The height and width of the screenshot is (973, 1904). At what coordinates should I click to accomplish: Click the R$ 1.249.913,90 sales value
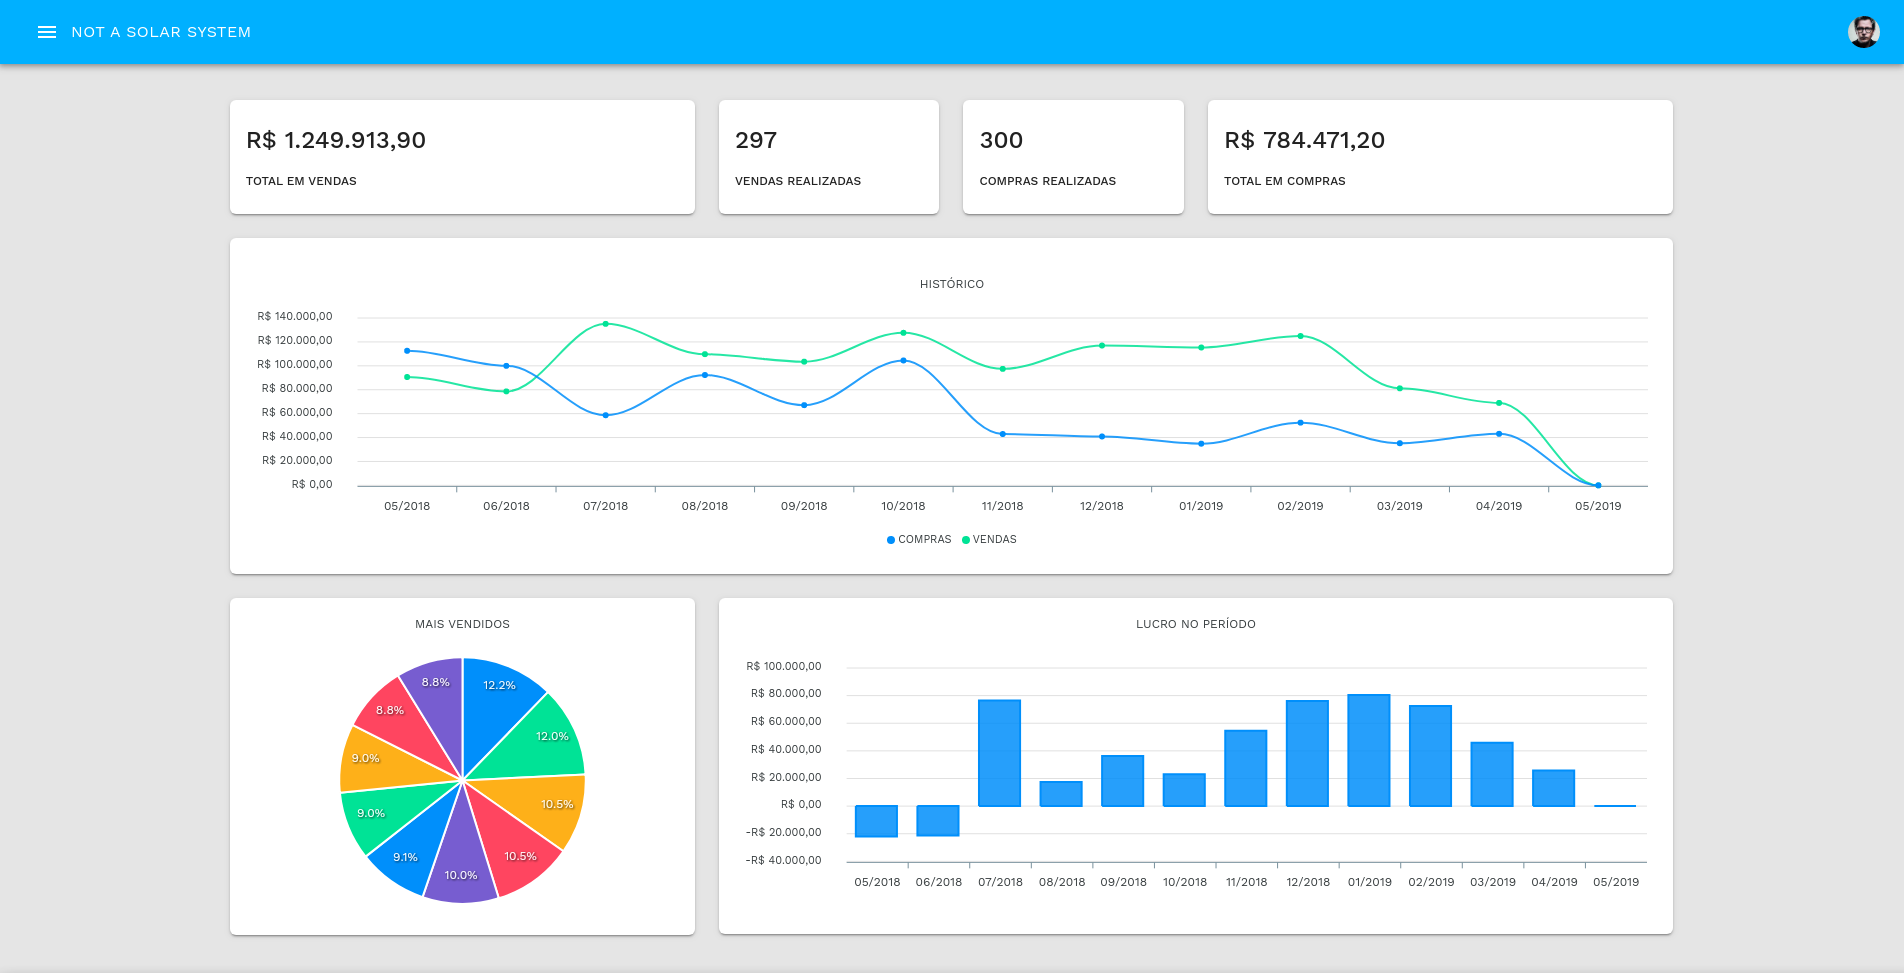click(336, 140)
